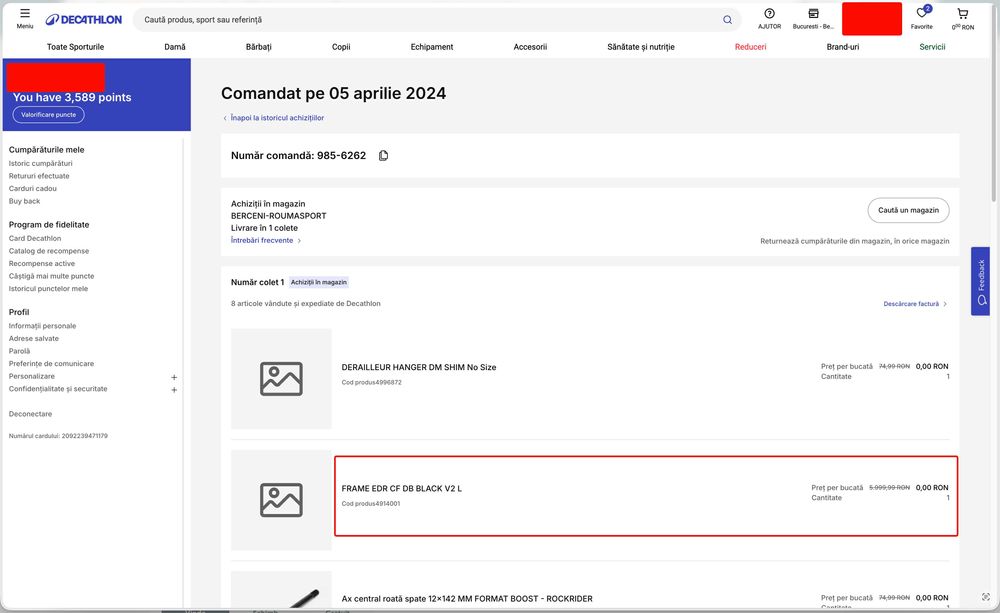Open Card Decathlon in sidebar
The height and width of the screenshot is (613, 1000).
pyautogui.click(x=34, y=239)
